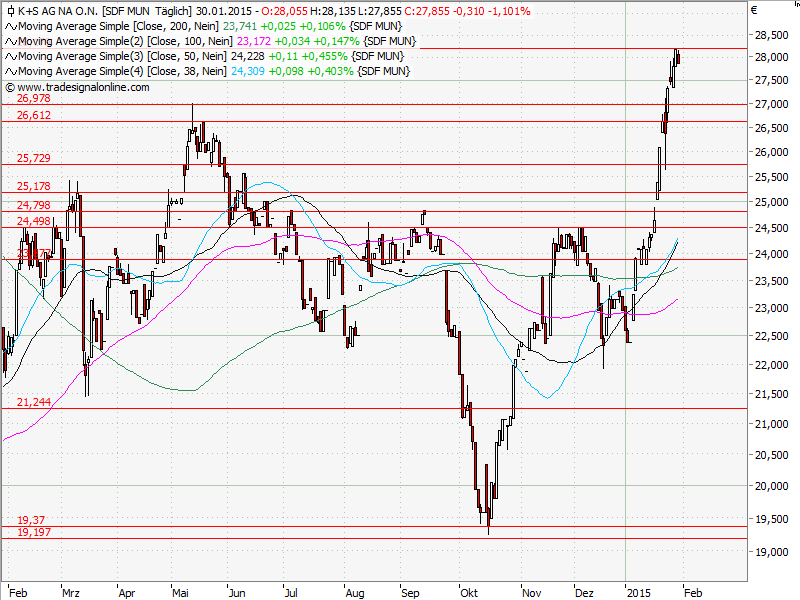
Task: Click the small arrow icon at top-right corner
Action: pyautogui.click(x=753, y=11)
